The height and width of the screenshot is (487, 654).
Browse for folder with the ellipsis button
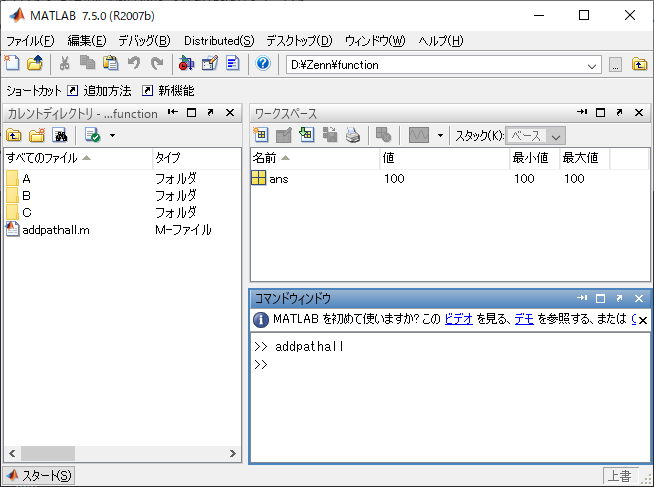point(615,65)
